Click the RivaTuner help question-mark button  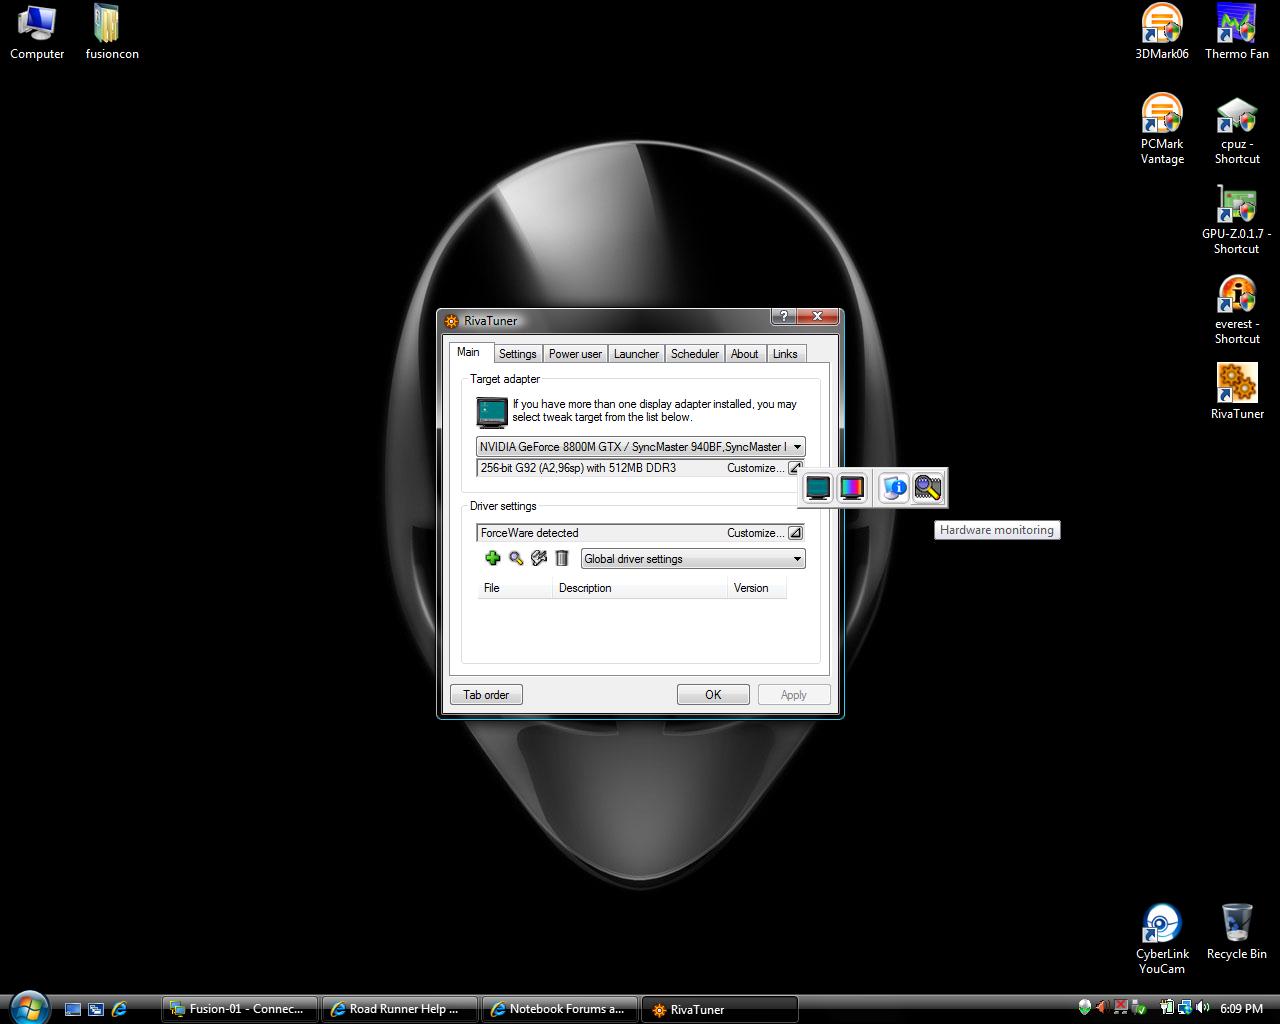[x=783, y=317]
